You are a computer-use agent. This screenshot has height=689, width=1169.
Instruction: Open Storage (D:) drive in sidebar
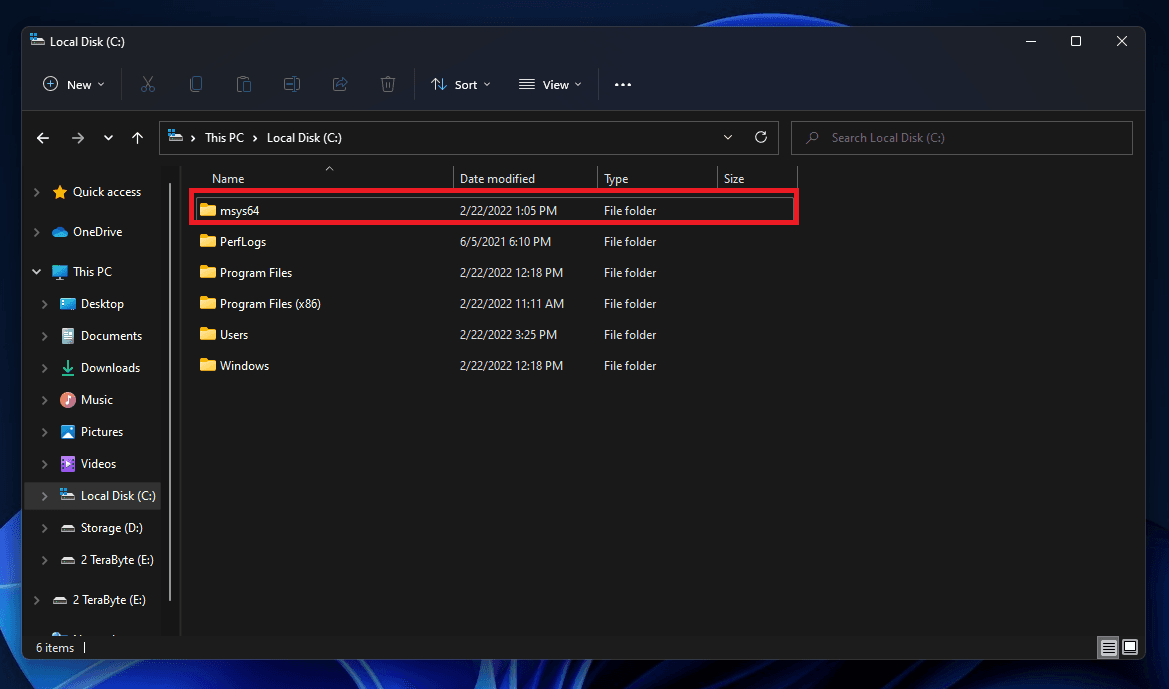[x=112, y=528]
